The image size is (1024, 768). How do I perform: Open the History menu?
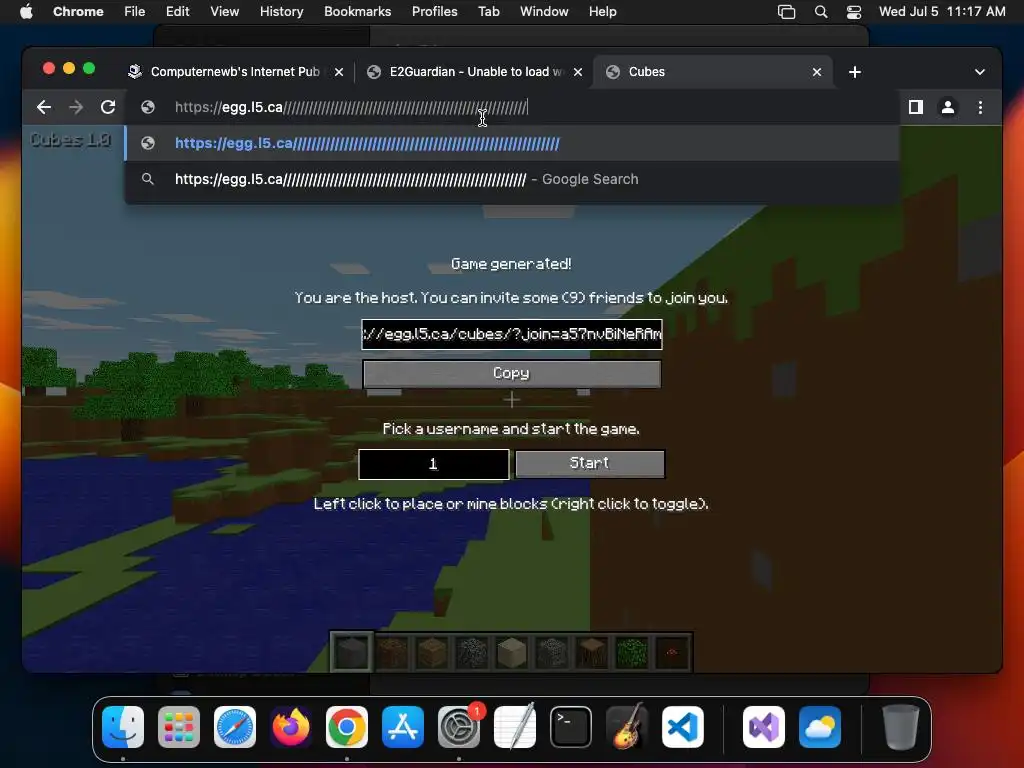(281, 12)
